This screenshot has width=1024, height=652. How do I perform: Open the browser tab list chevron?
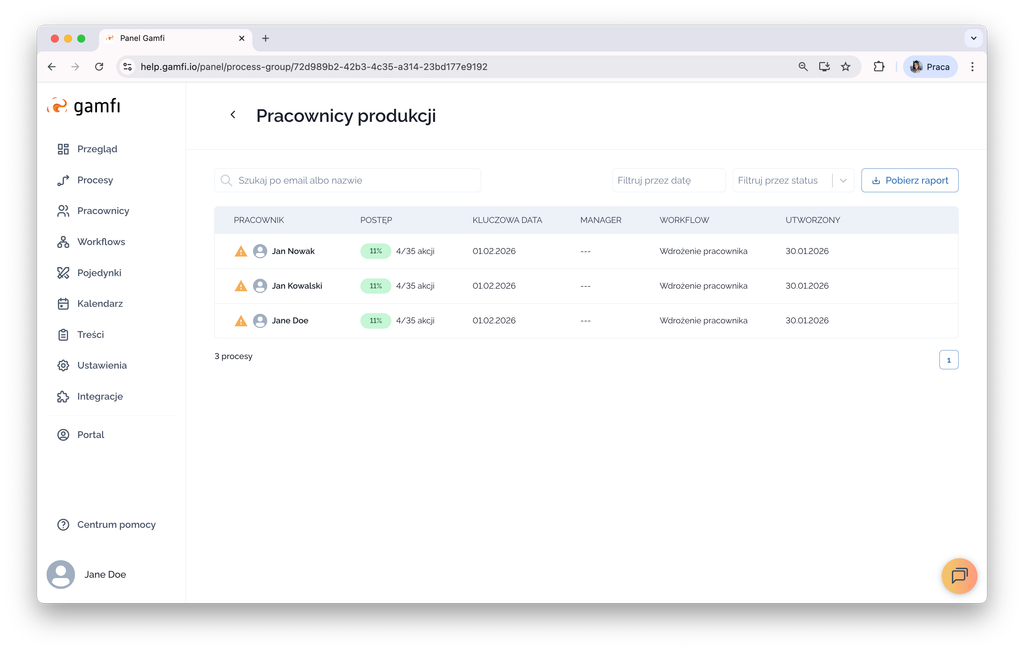point(972,38)
